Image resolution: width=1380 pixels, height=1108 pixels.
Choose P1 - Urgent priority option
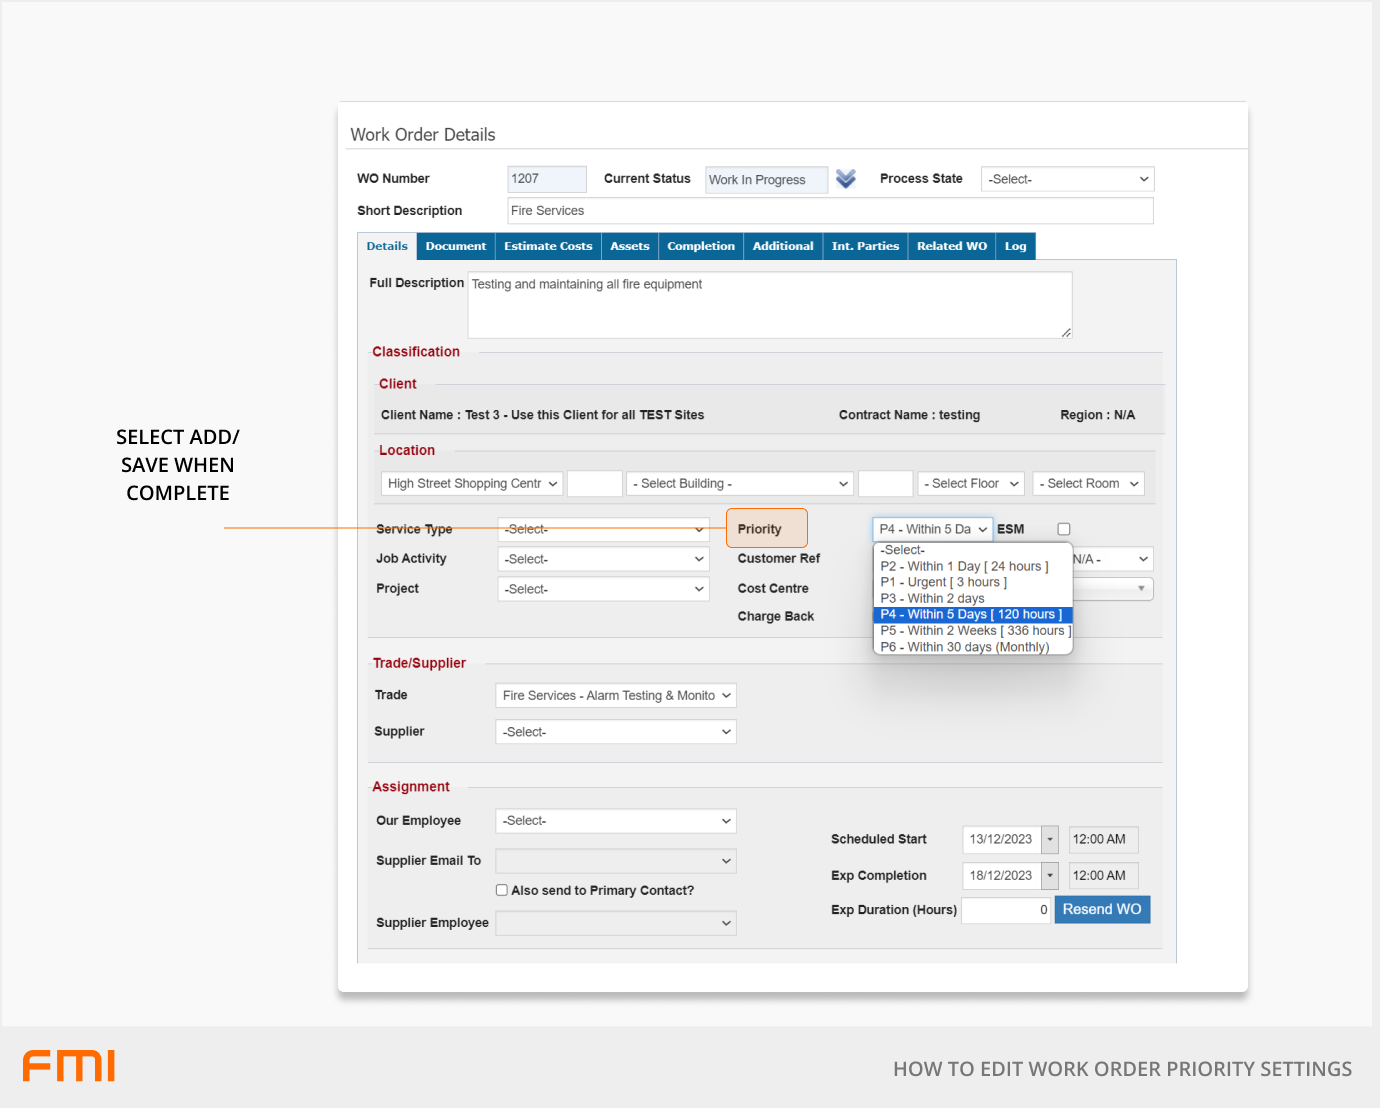point(943,582)
